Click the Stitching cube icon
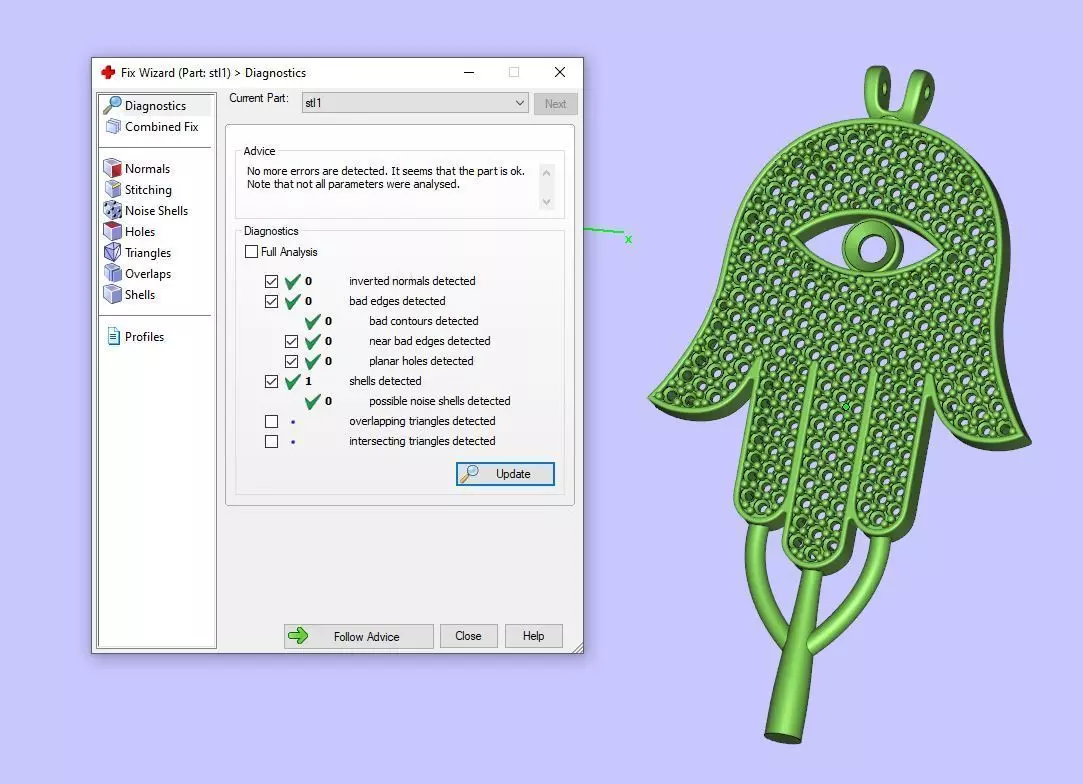Viewport: 1083px width, 784px height. (x=113, y=189)
